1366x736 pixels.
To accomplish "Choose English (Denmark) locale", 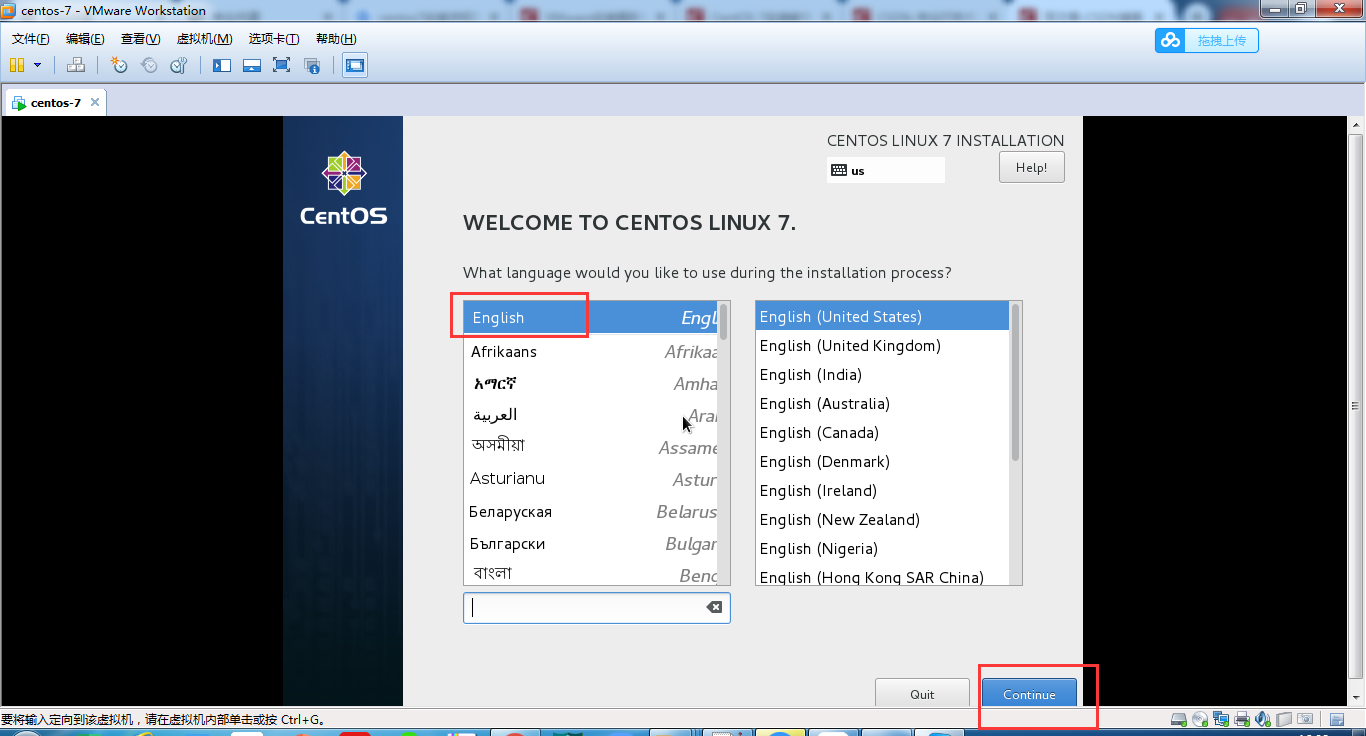I will (882, 461).
